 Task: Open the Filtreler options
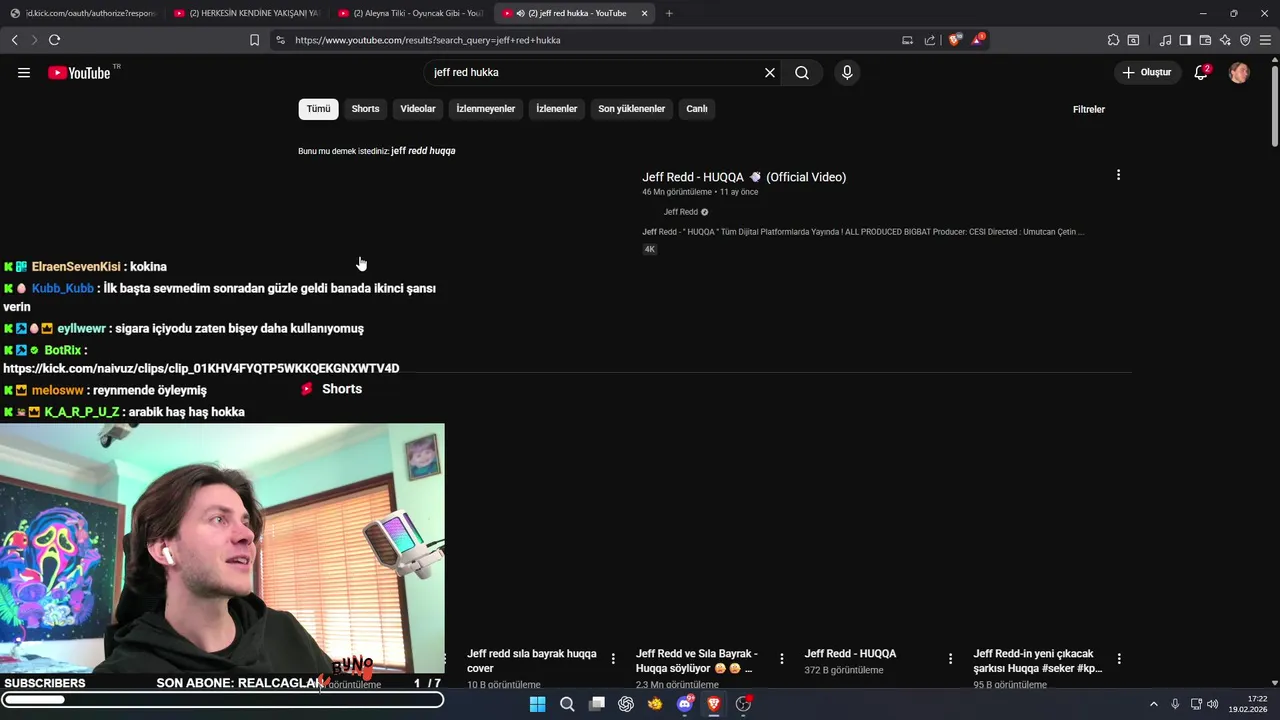tap(1089, 109)
